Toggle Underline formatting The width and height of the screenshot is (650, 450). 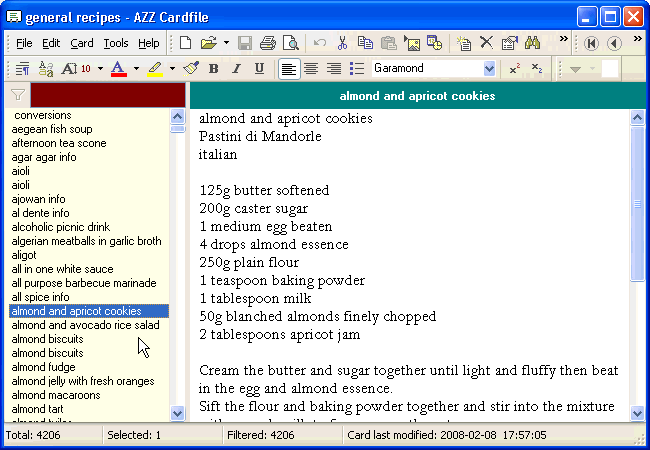pos(259,68)
